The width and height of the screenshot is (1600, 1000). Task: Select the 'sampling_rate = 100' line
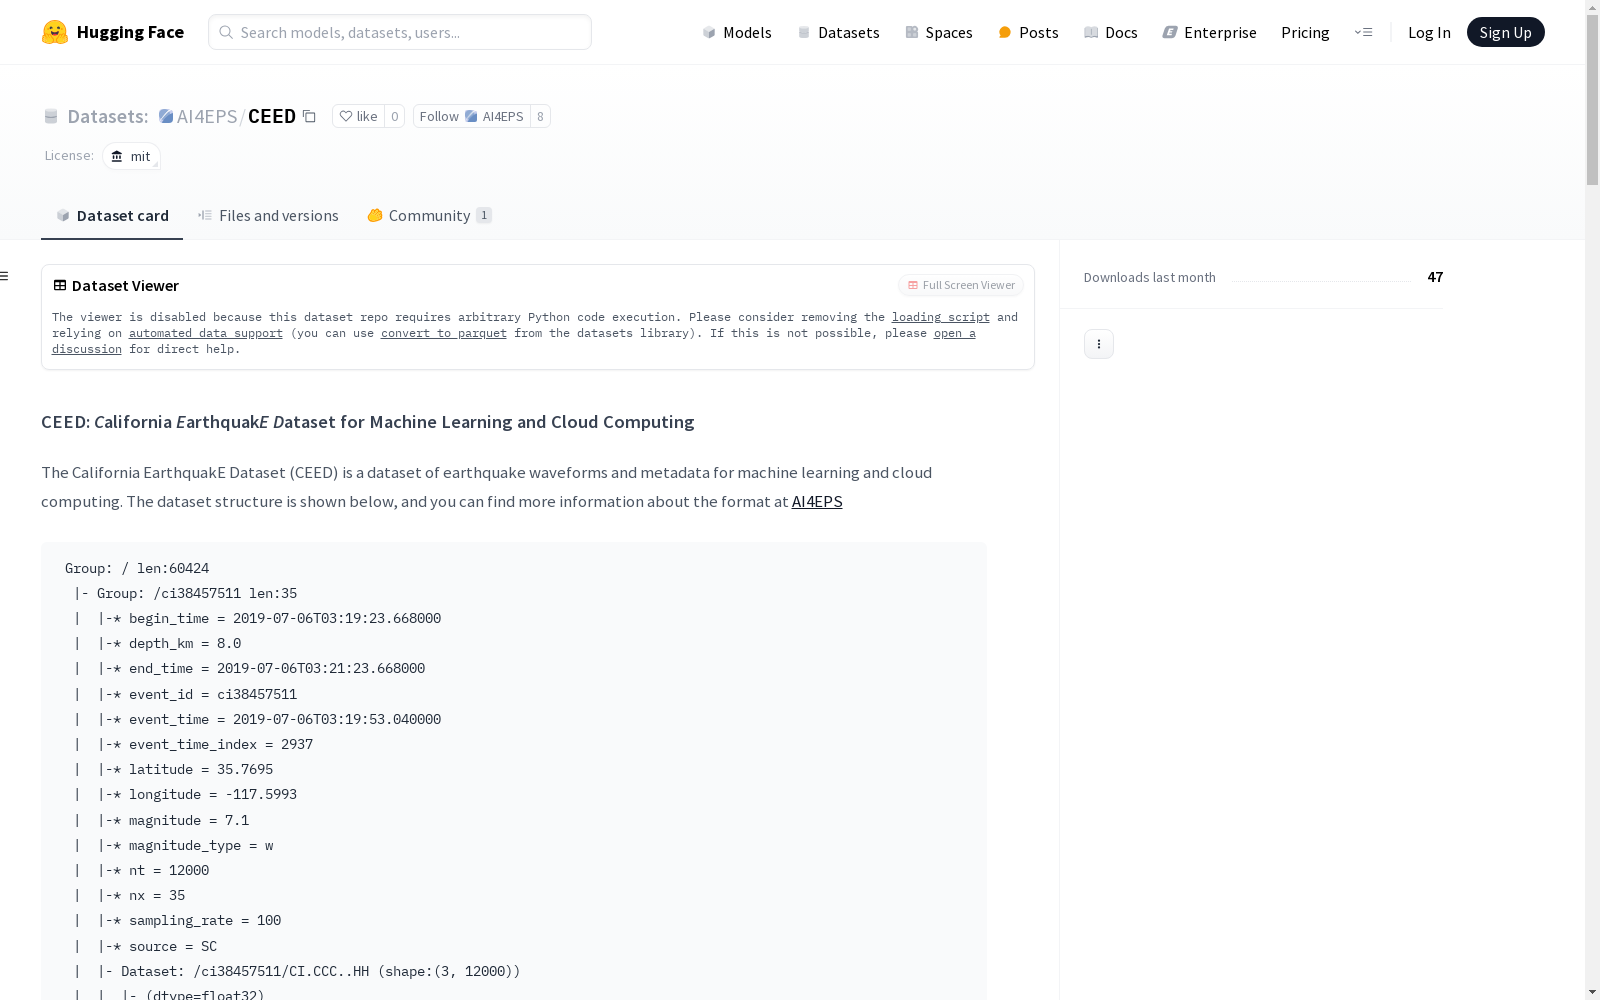point(205,920)
